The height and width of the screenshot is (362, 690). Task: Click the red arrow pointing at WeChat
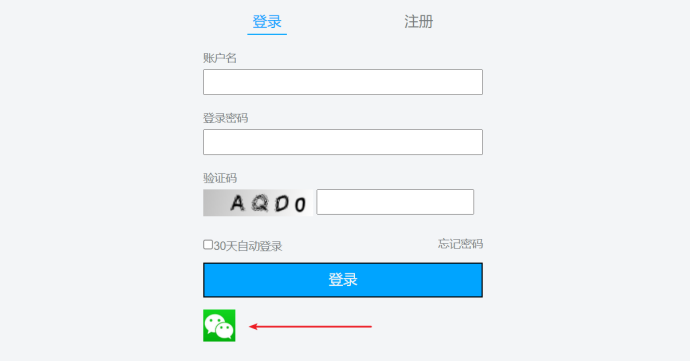(311, 326)
